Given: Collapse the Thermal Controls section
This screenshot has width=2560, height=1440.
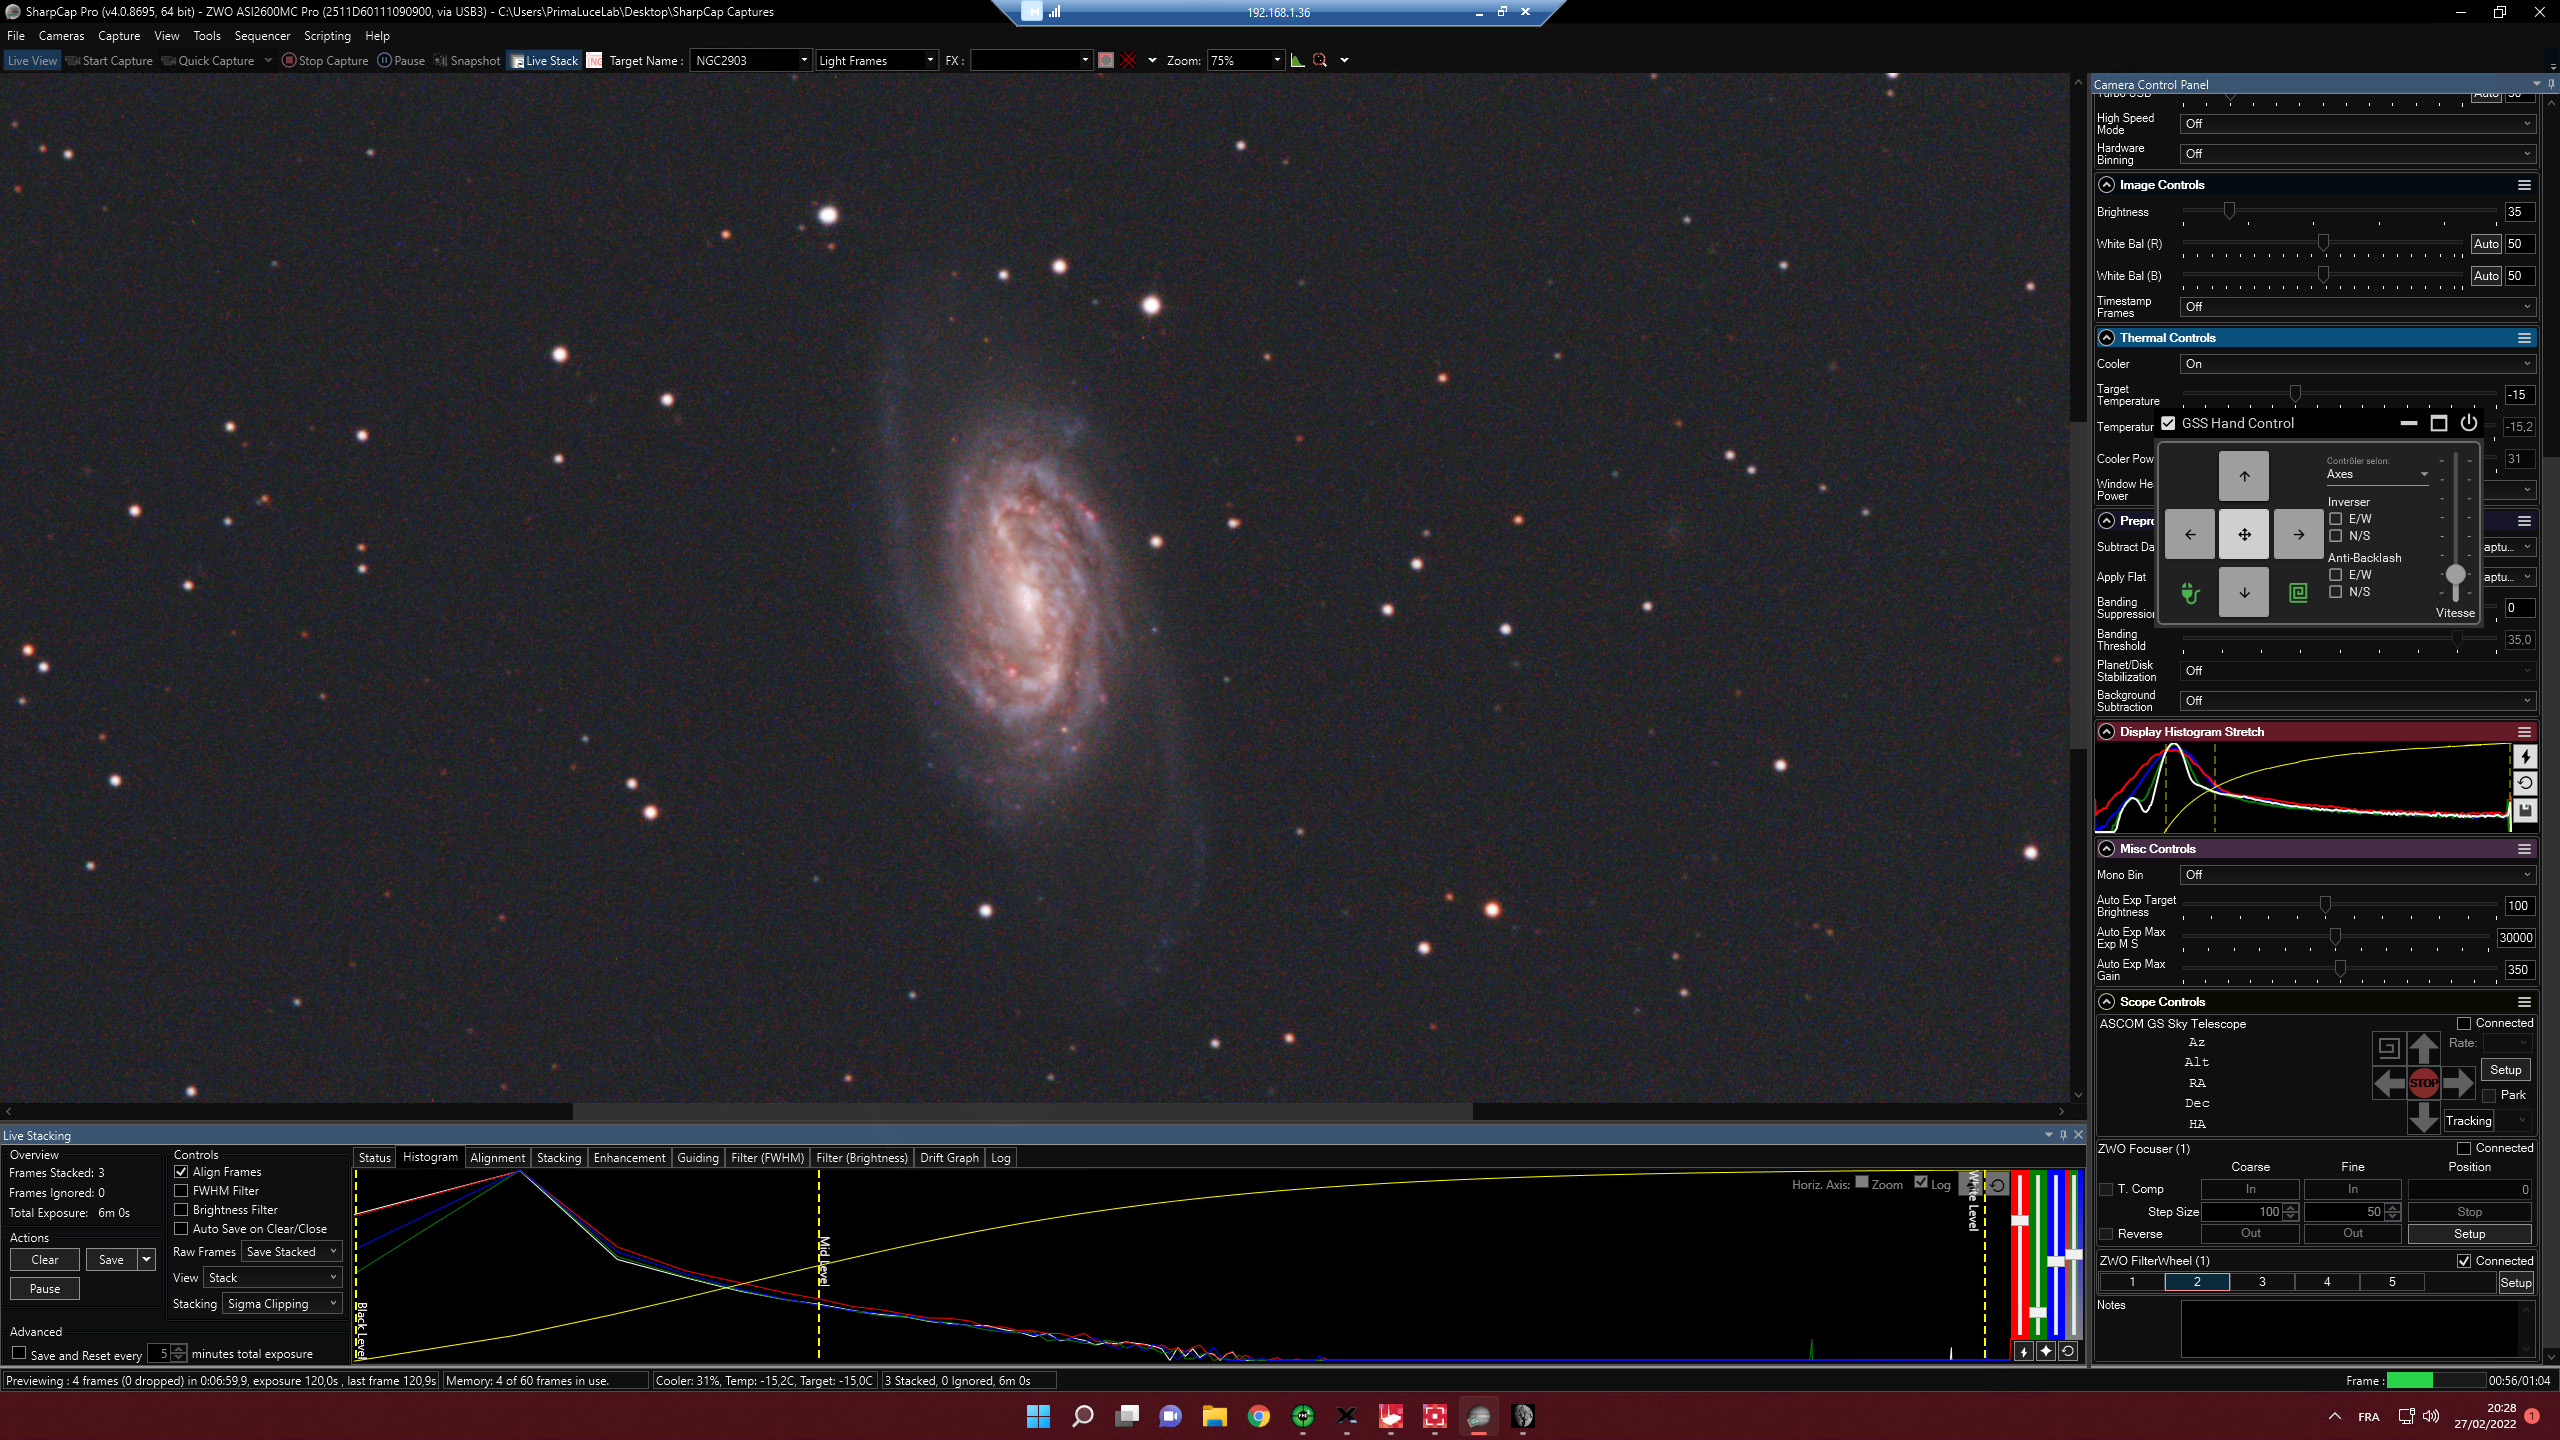Looking at the screenshot, I should [x=2106, y=338].
